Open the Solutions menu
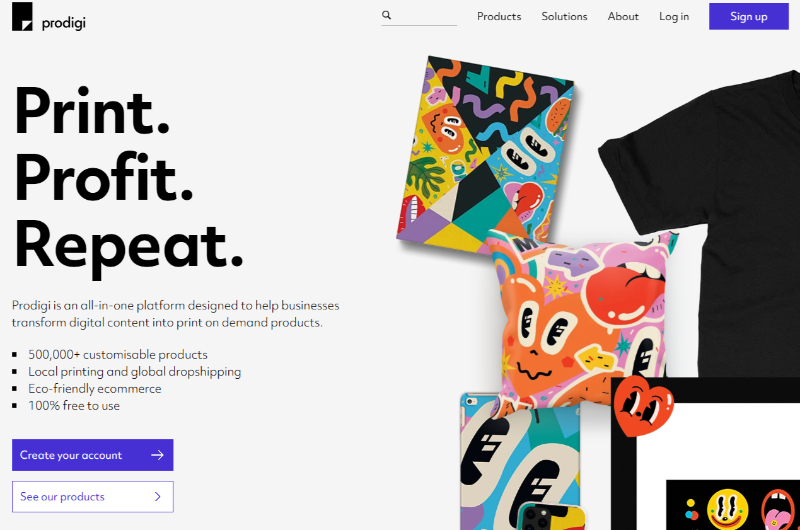800x530 pixels. click(x=564, y=16)
